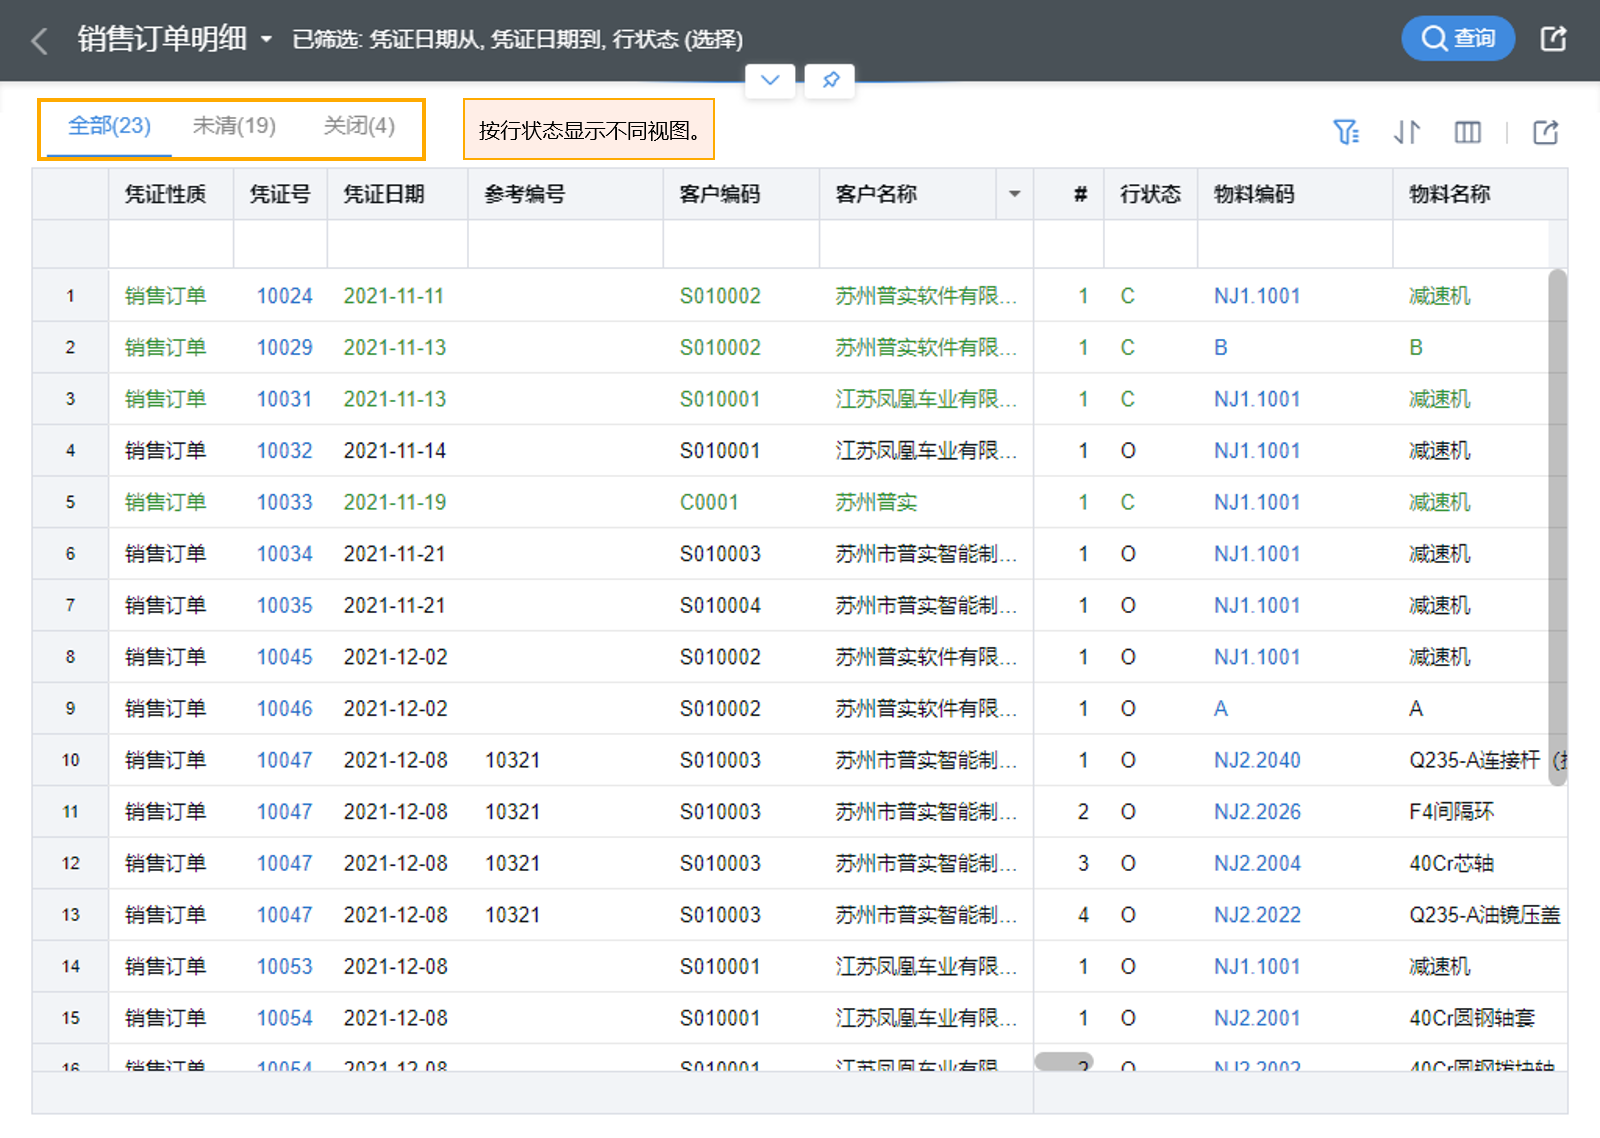Switch to the 全部(23) tab

pyautogui.click(x=109, y=126)
